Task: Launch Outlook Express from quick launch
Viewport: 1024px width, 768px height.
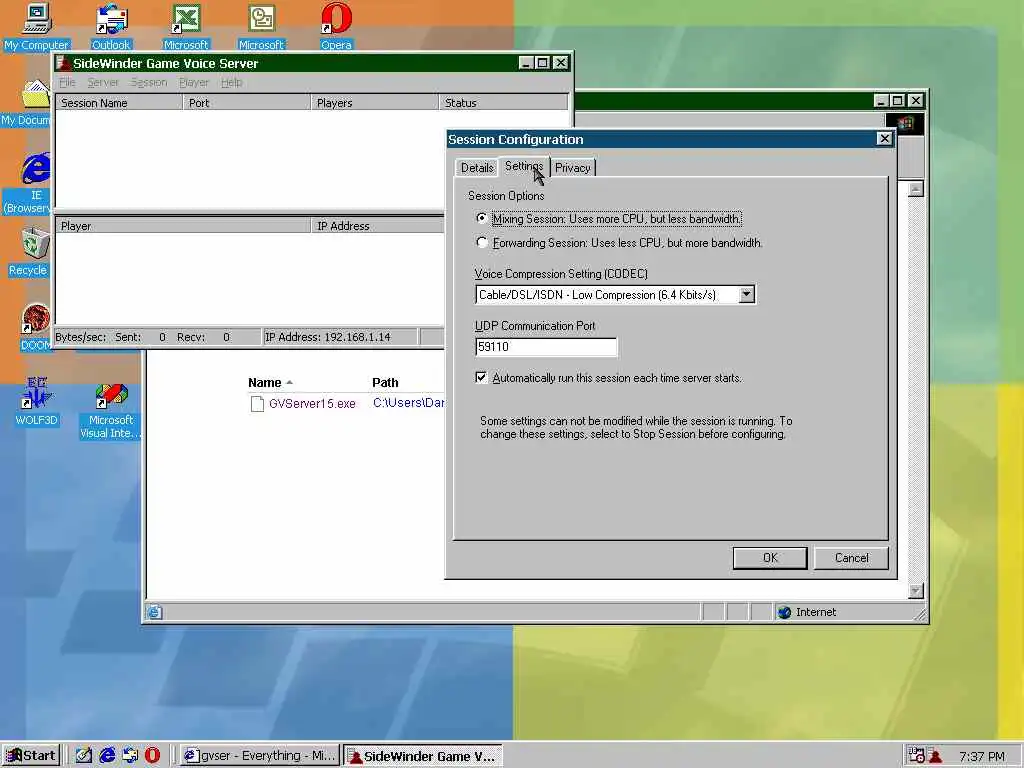Action: tap(130, 756)
